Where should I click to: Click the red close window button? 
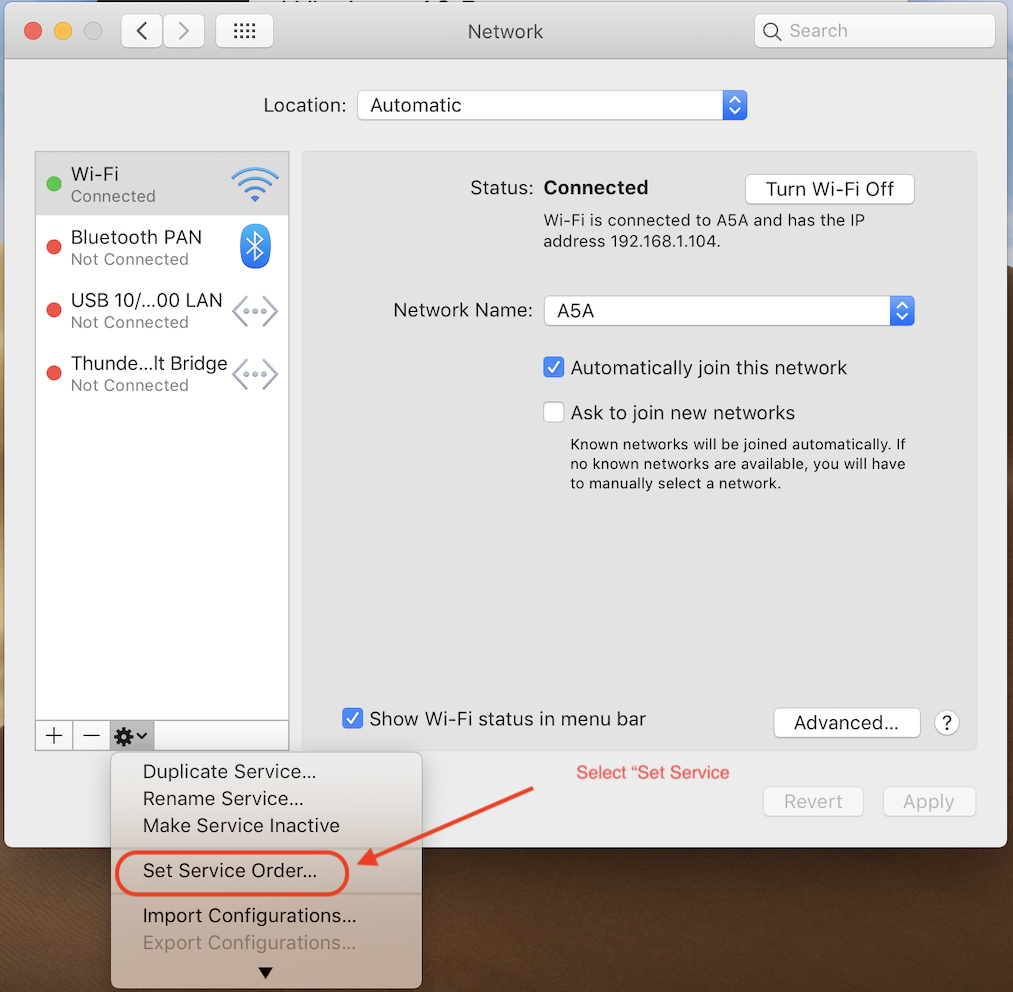pyautogui.click(x=33, y=30)
